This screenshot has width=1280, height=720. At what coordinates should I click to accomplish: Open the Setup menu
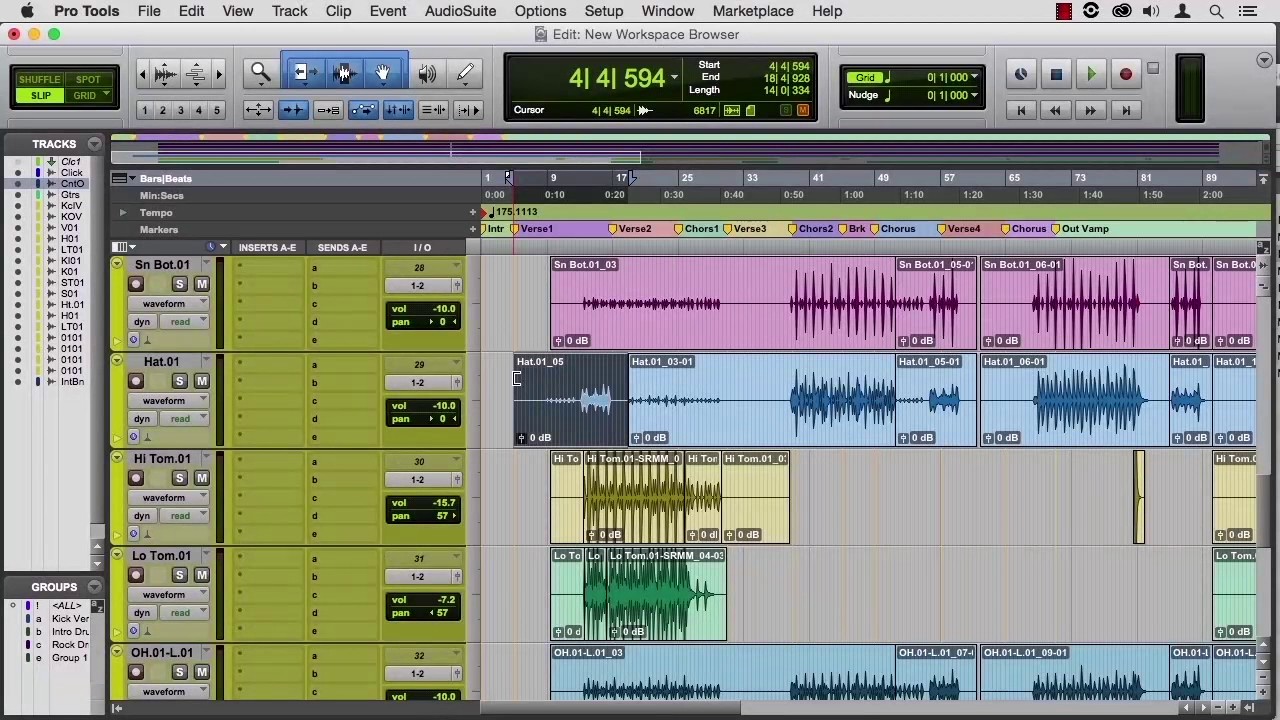coord(604,11)
